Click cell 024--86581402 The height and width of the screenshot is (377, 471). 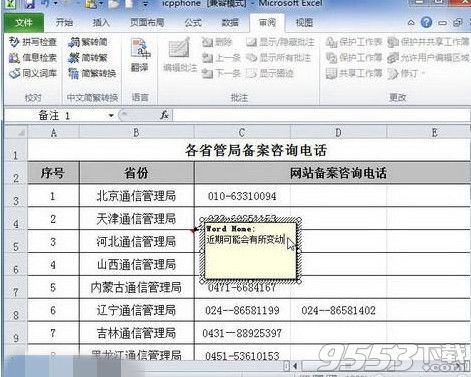pyautogui.click(x=338, y=310)
